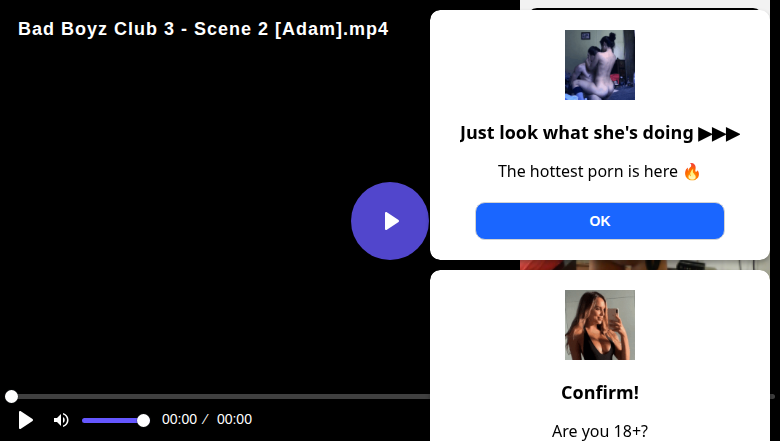
Task: Click the "Just look what she's doing" headline
Action: coord(577,133)
